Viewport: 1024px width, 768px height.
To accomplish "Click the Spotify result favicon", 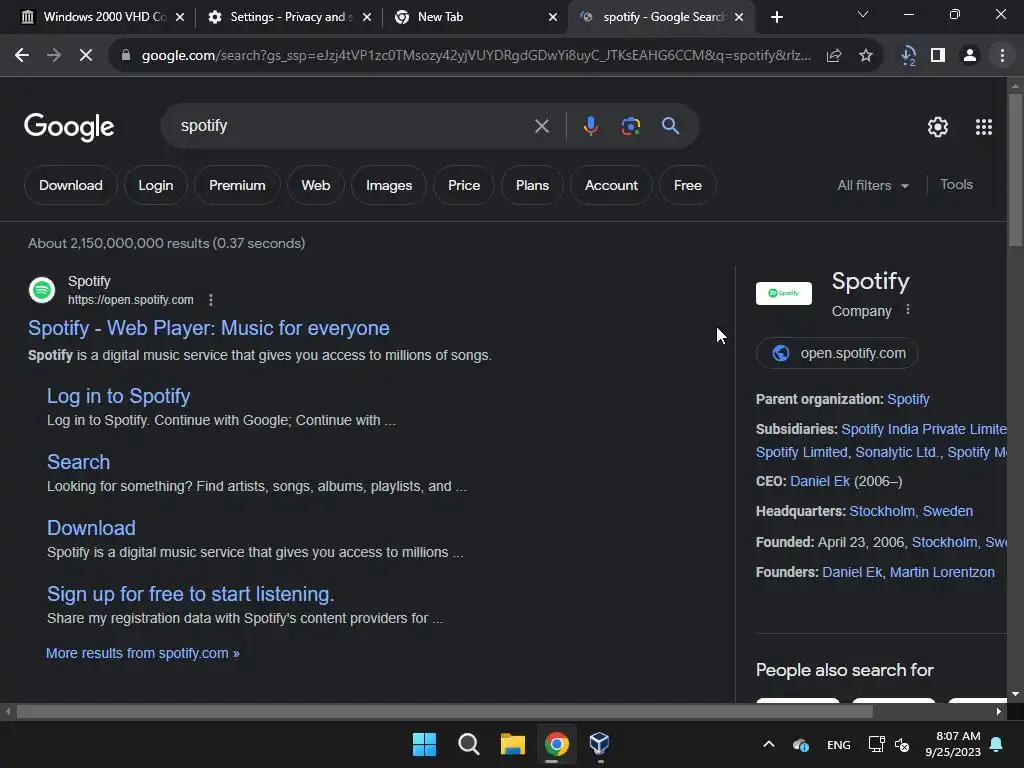I will click(x=42, y=290).
